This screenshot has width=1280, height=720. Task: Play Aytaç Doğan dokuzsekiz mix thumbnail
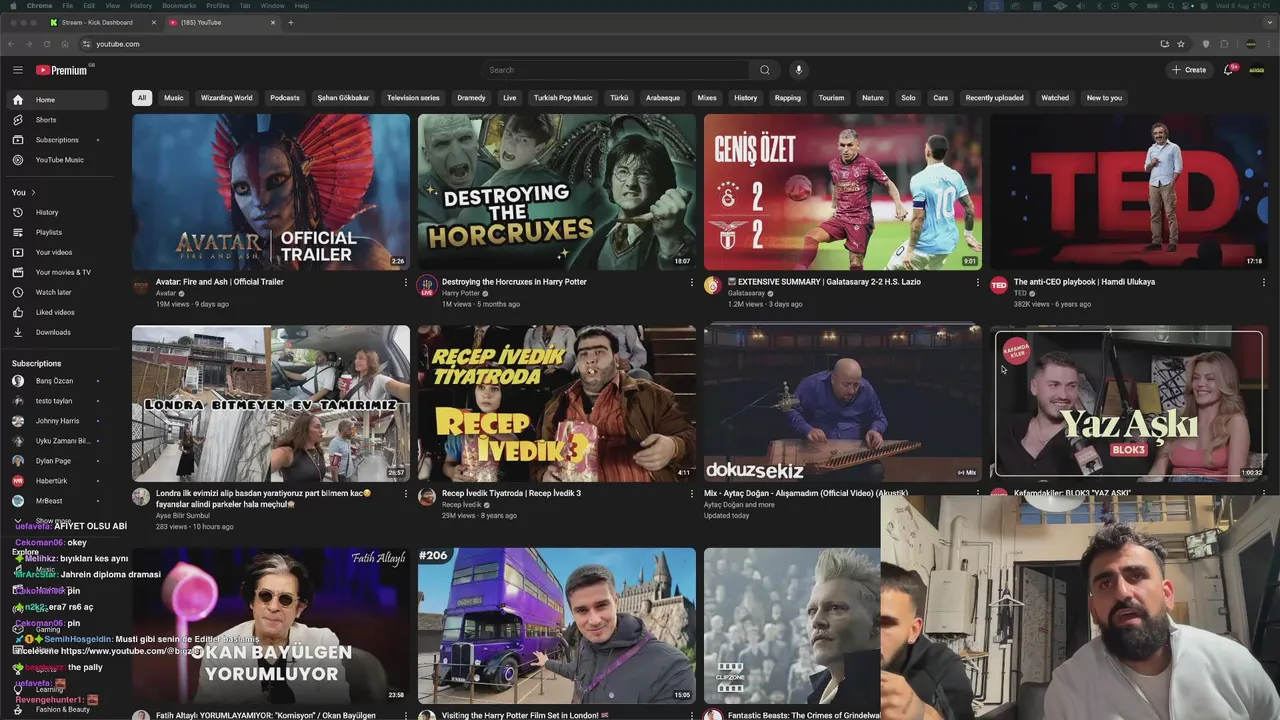pos(843,404)
